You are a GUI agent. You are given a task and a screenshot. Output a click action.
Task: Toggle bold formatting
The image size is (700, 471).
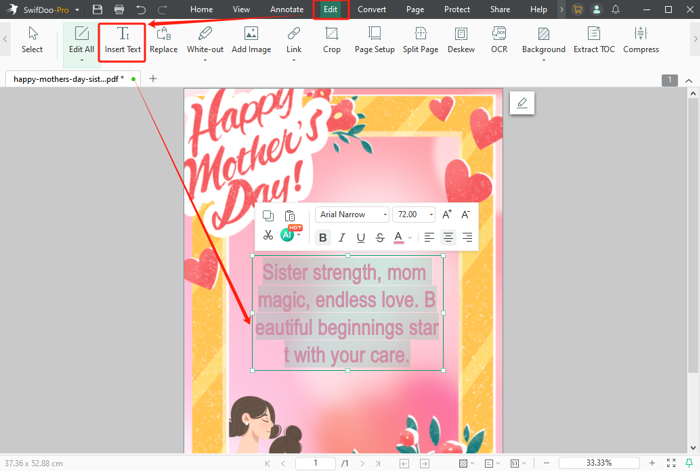click(x=323, y=238)
